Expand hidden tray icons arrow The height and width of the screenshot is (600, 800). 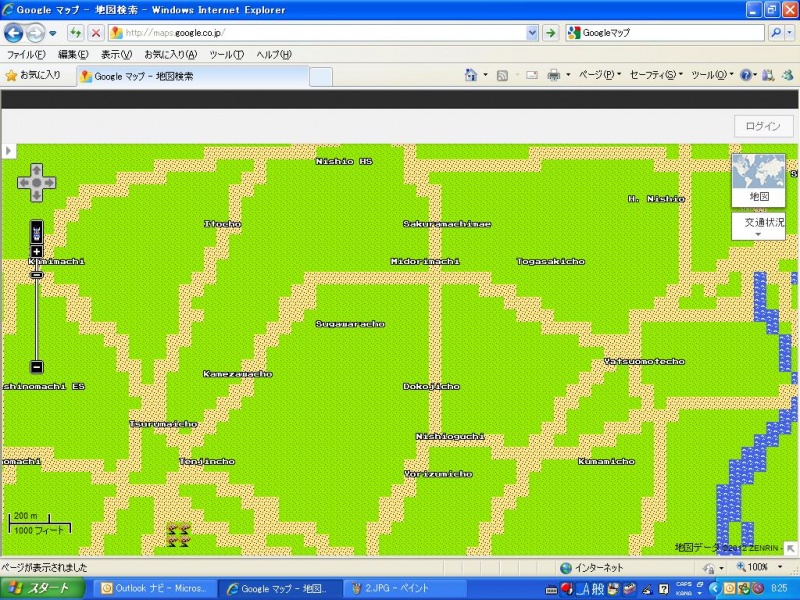tap(714, 589)
